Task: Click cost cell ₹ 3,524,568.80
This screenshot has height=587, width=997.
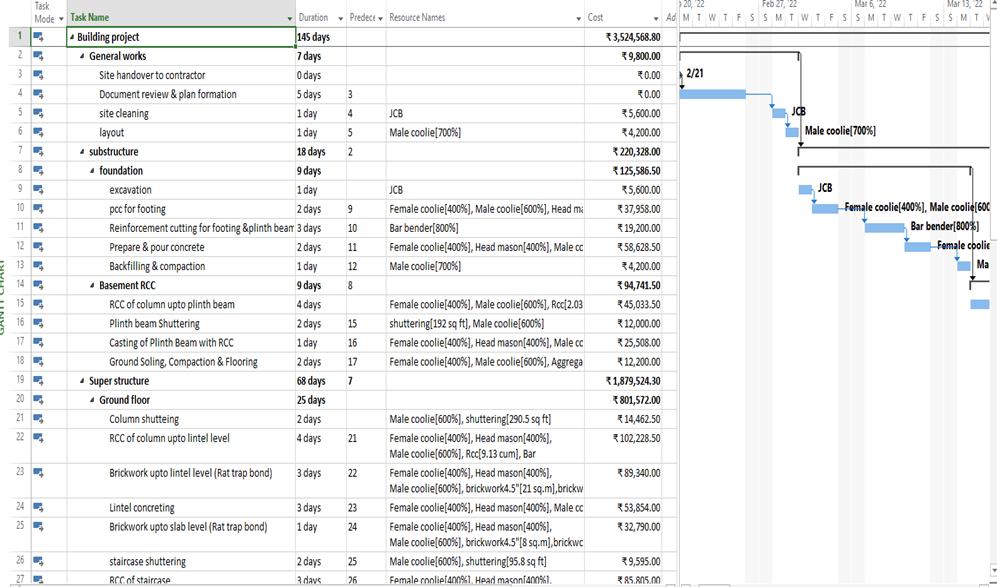Action: (x=623, y=37)
